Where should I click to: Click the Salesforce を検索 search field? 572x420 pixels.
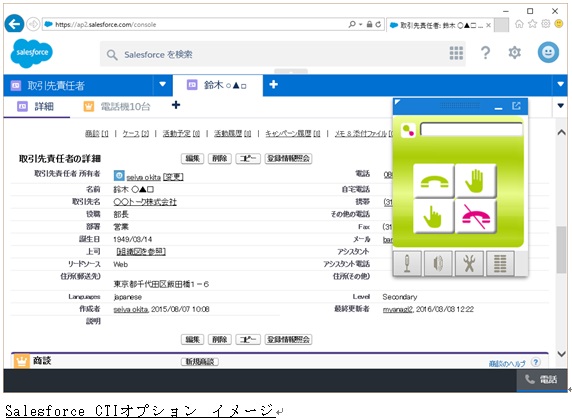283,54
